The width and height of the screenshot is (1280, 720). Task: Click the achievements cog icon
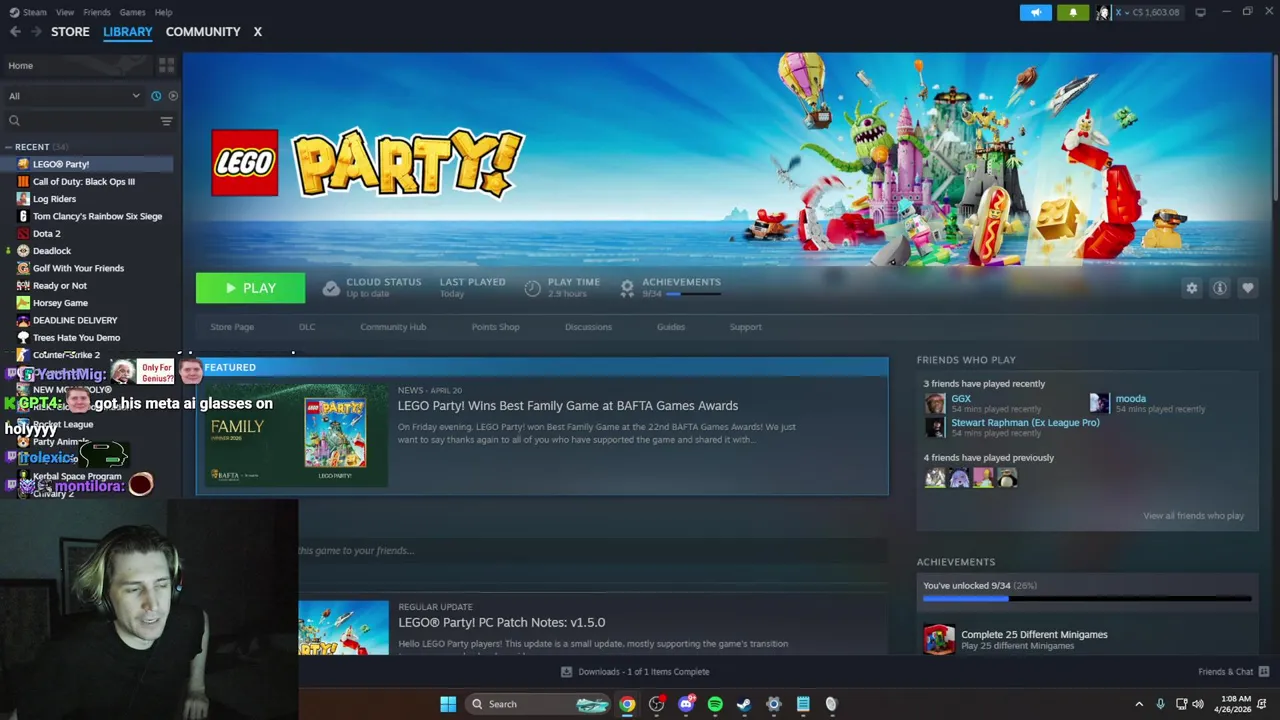click(627, 288)
